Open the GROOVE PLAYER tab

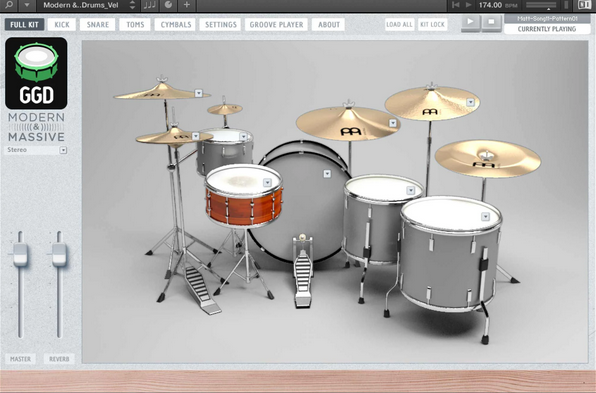[276, 25]
